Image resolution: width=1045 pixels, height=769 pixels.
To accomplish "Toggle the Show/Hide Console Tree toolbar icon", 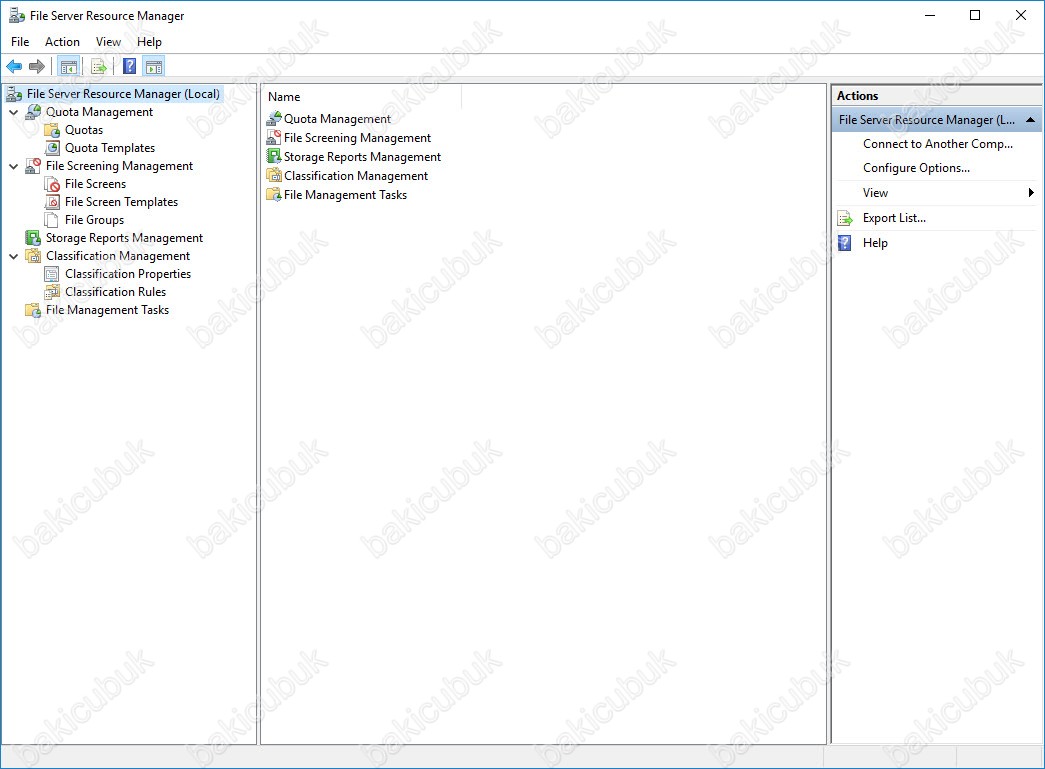I will [x=69, y=67].
